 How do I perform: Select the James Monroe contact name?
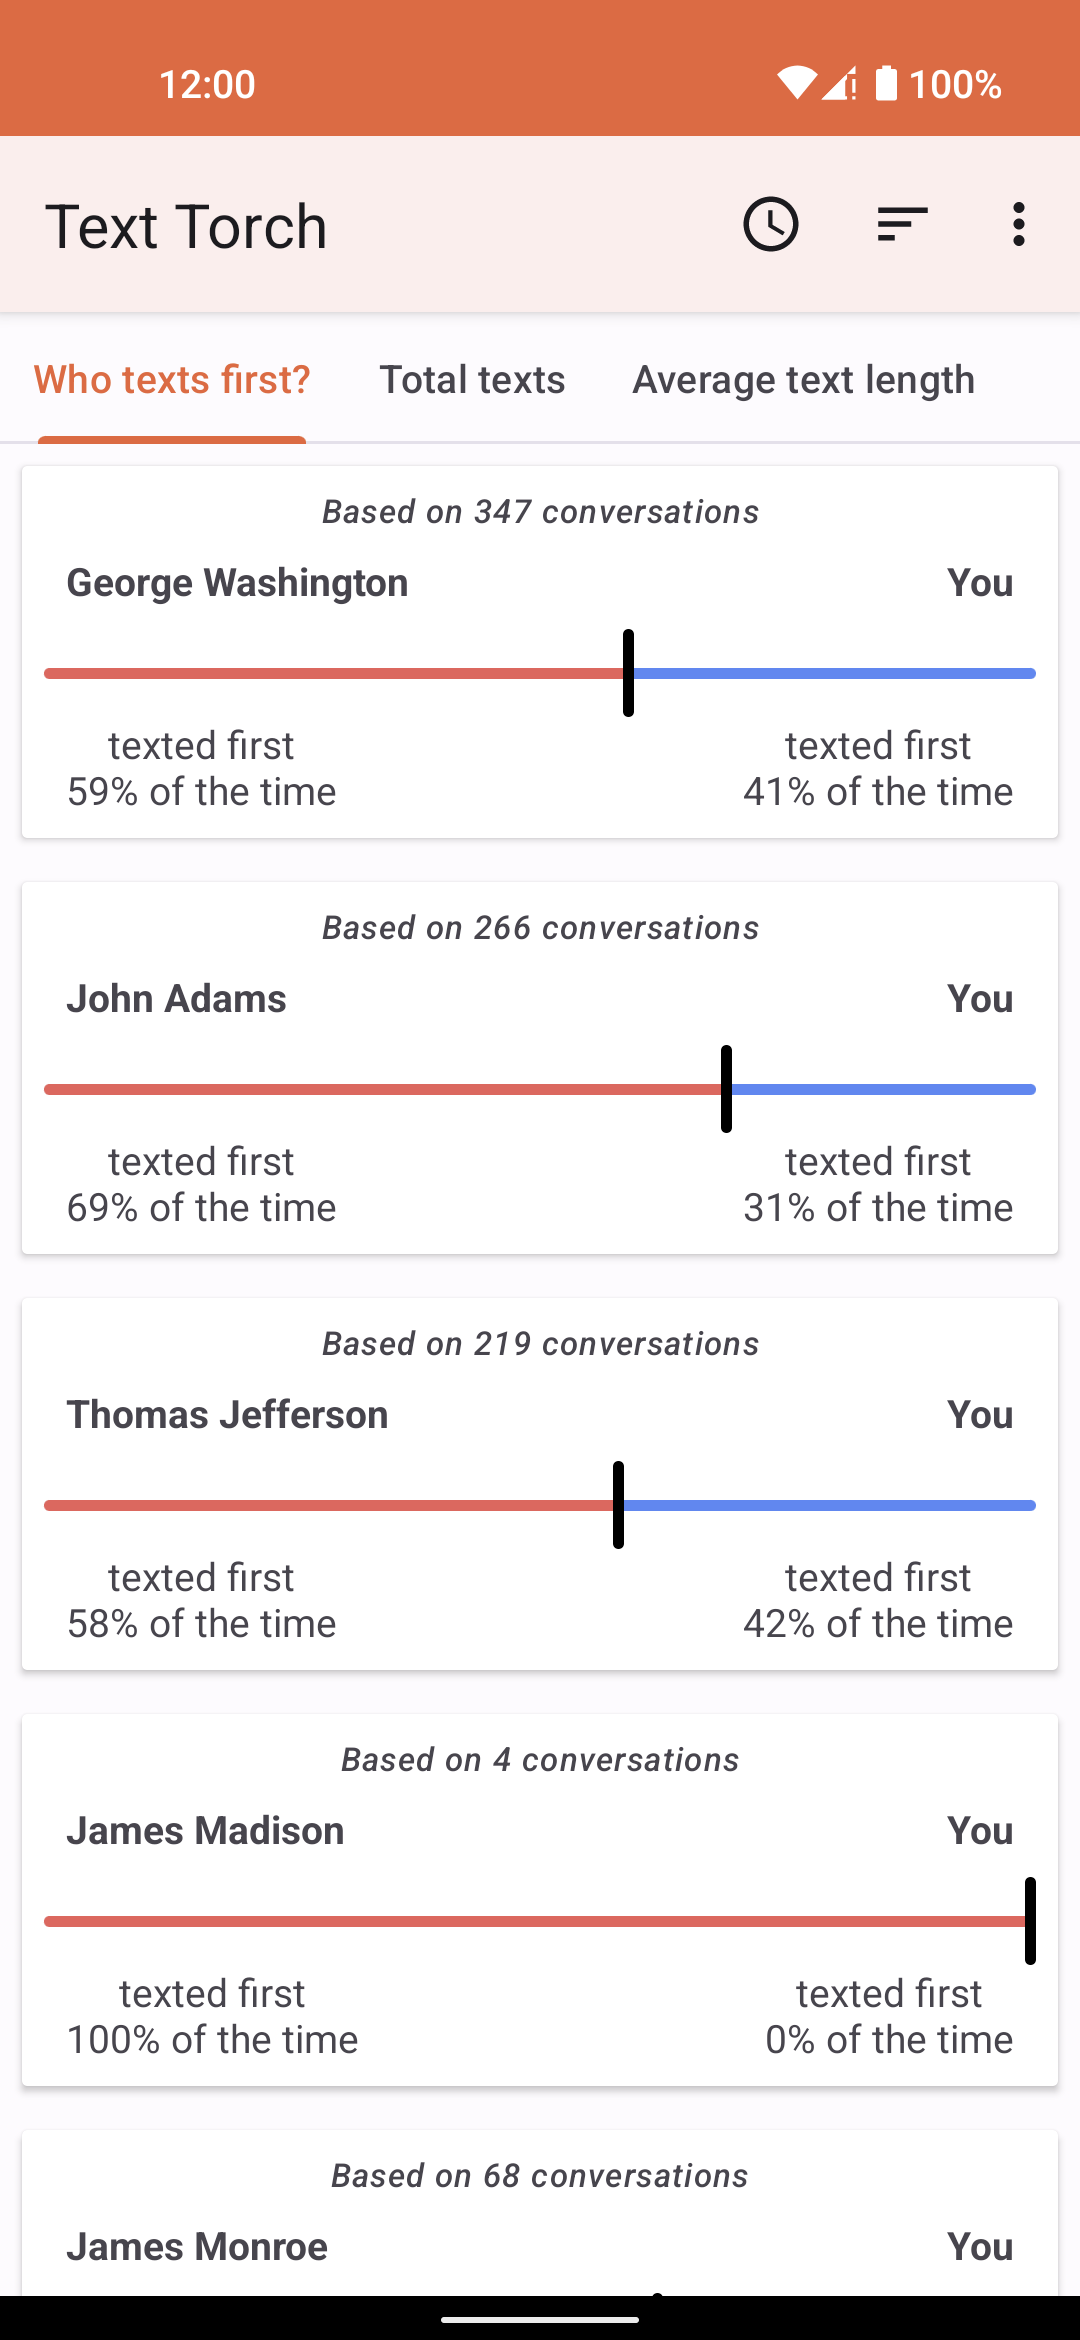(197, 2247)
